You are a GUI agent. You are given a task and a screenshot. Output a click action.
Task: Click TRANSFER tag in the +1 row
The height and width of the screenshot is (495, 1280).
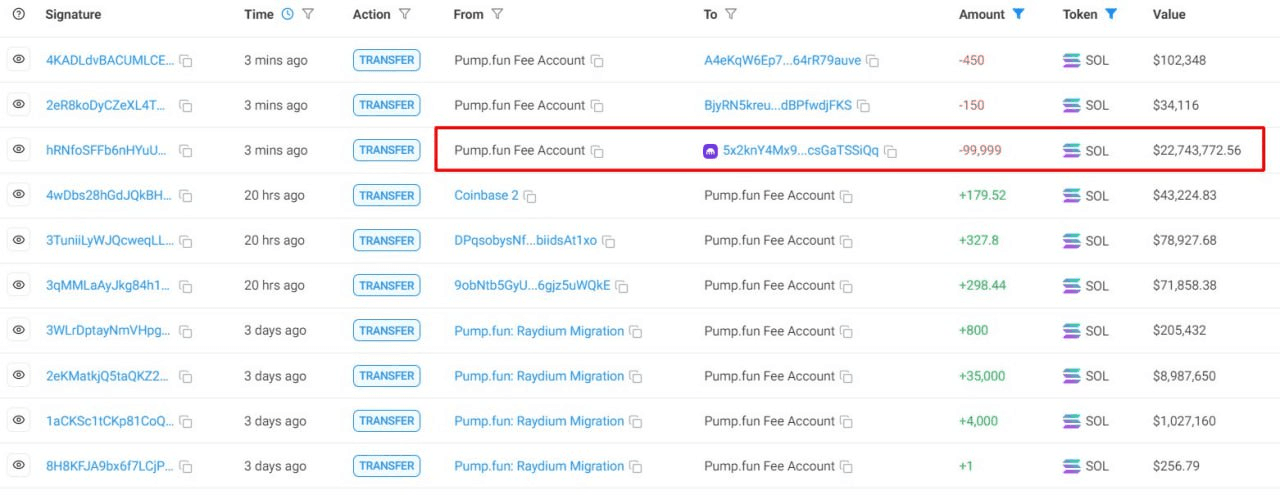point(387,466)
